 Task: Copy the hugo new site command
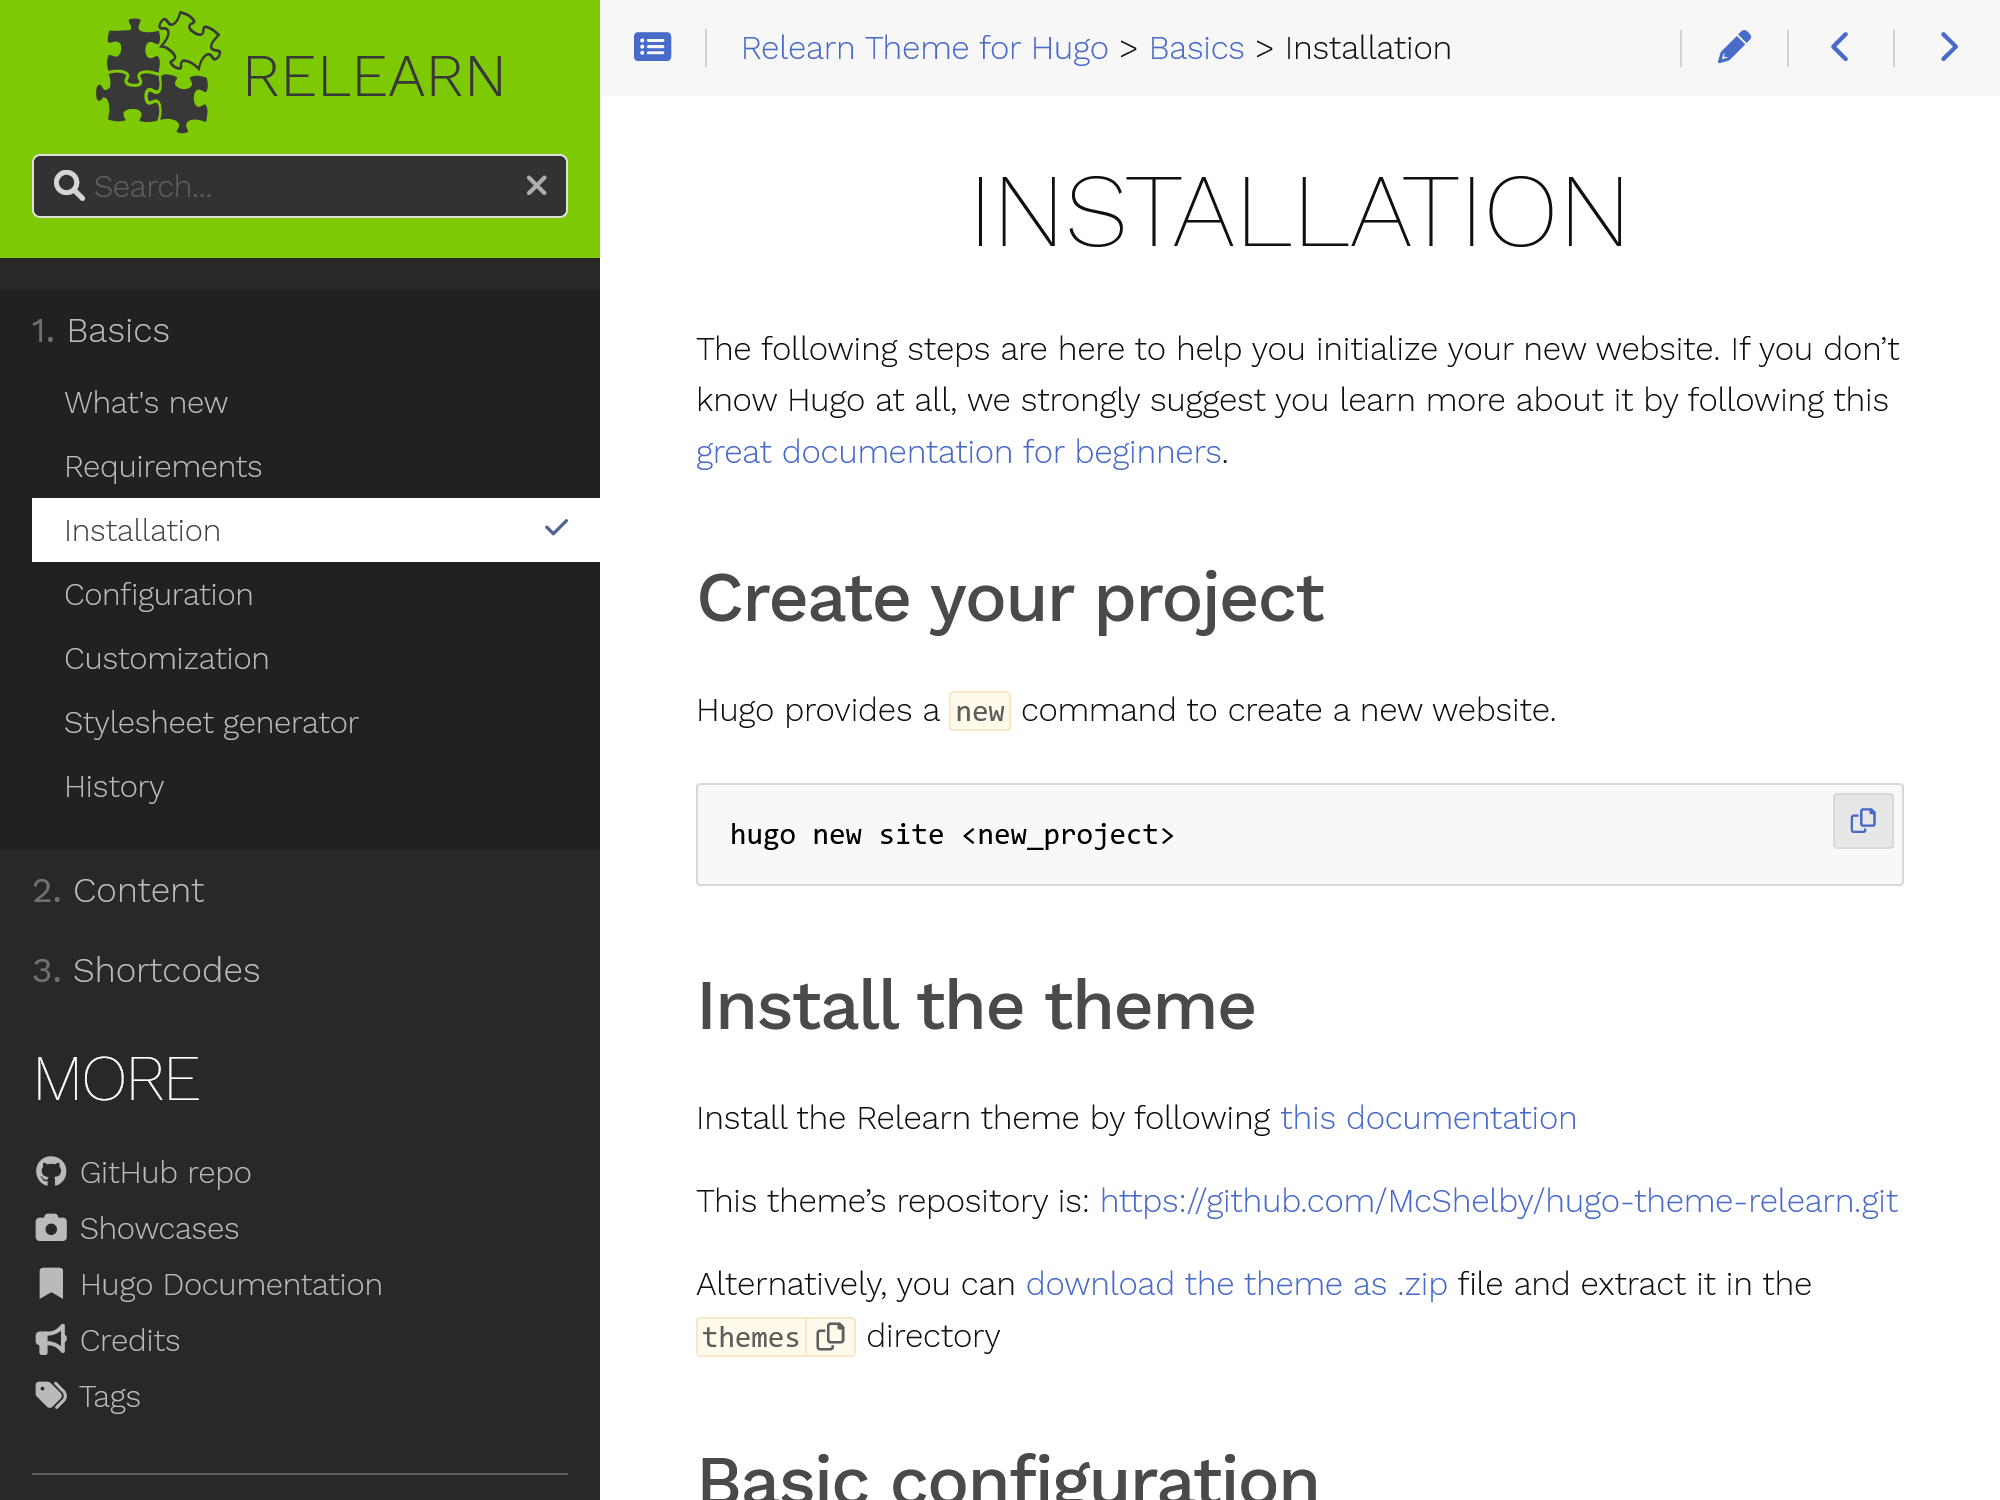(x=1862, y=820)
